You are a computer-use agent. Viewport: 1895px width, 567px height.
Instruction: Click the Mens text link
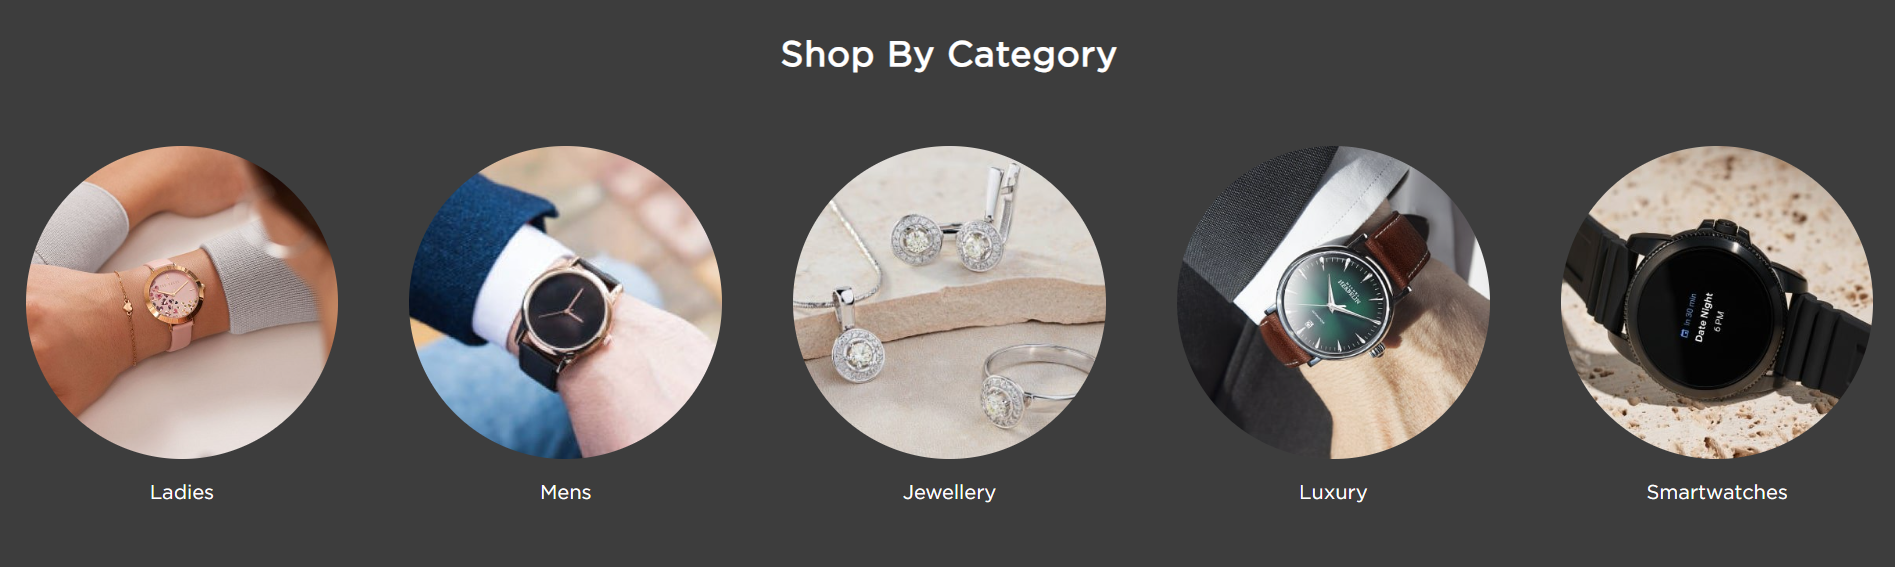pyautogui.click(x=566, y=492)
